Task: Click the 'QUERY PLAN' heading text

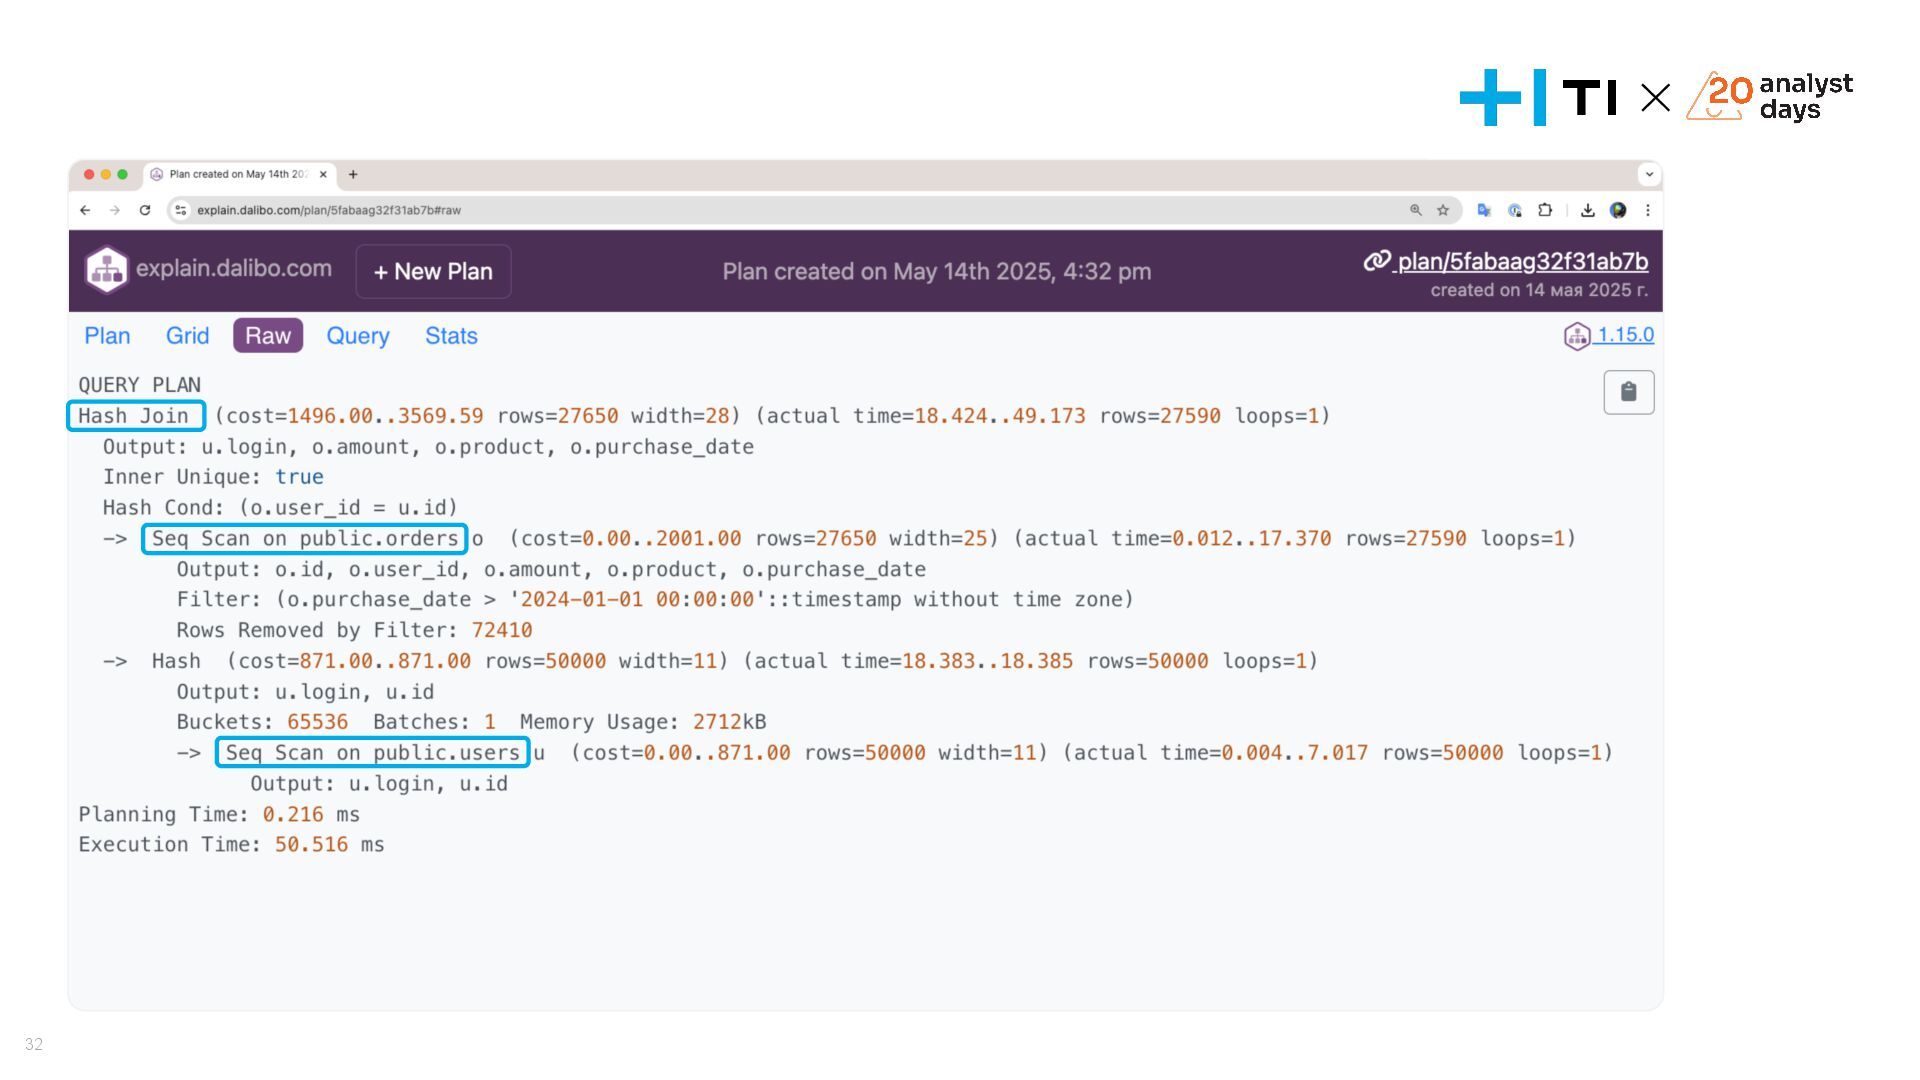Action: [139, 385]
